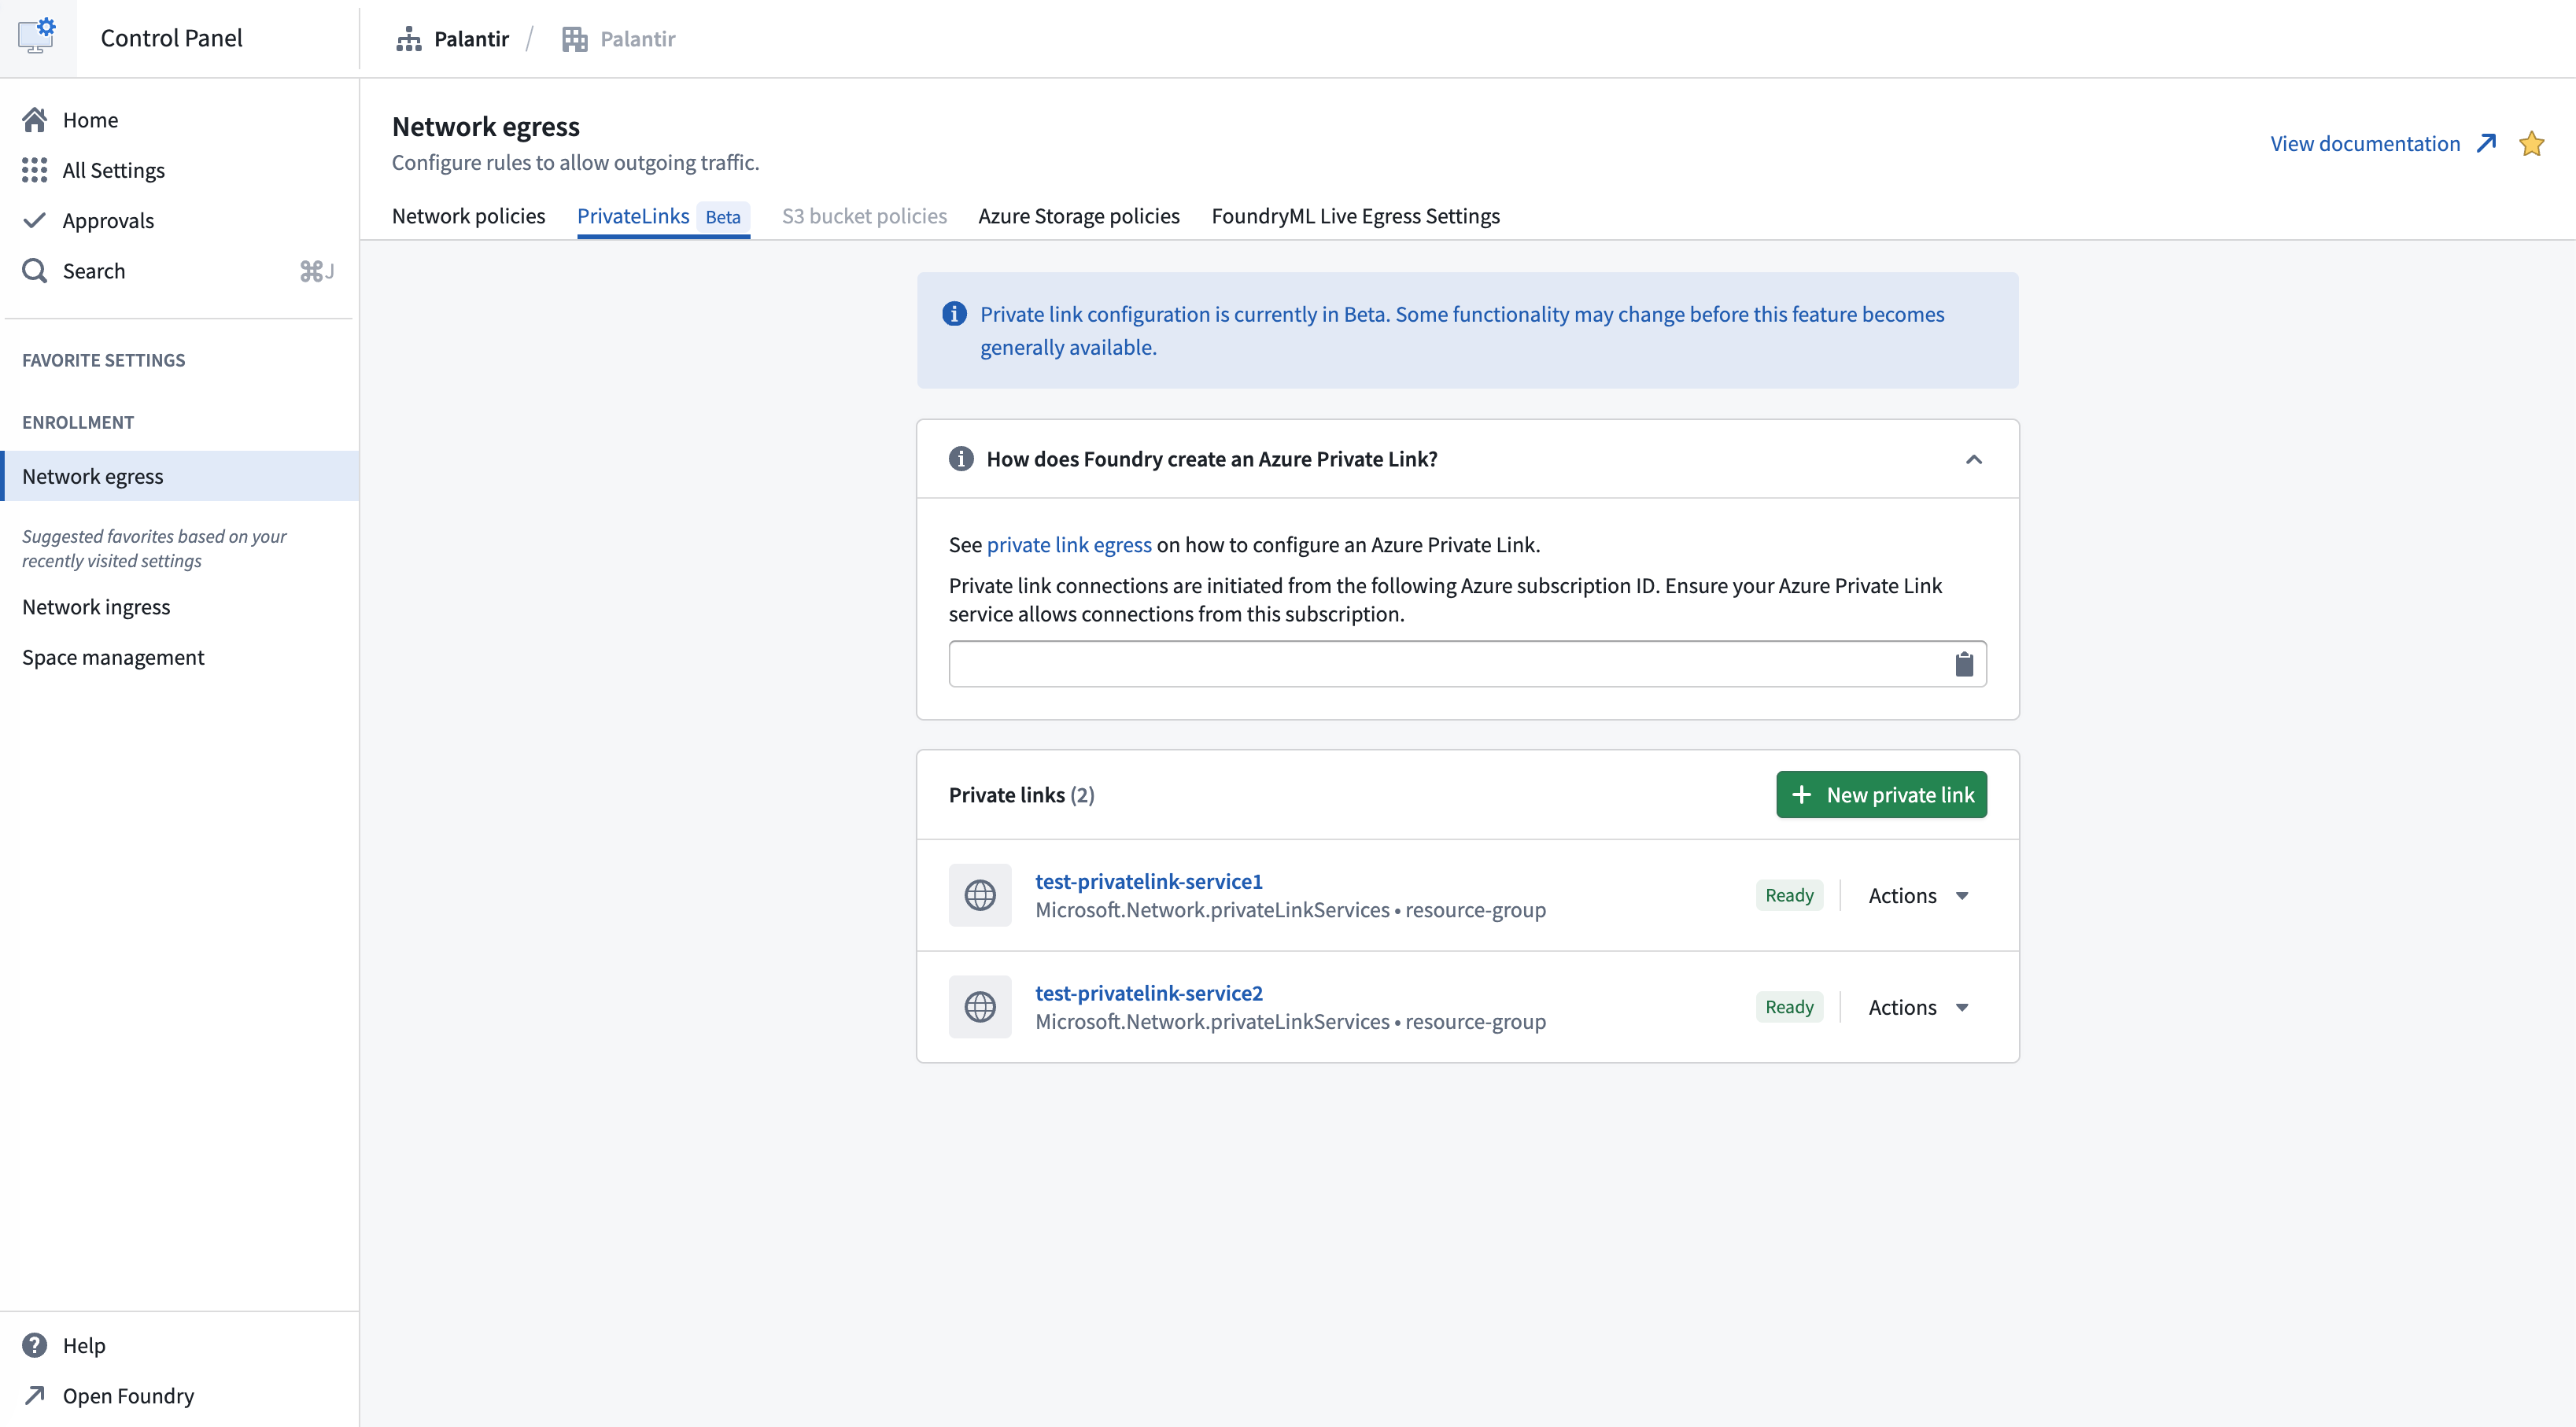This screenshot has height=1427, width=2576.
Task: Open Help with the question mark icon
Action: point(35,1345)
